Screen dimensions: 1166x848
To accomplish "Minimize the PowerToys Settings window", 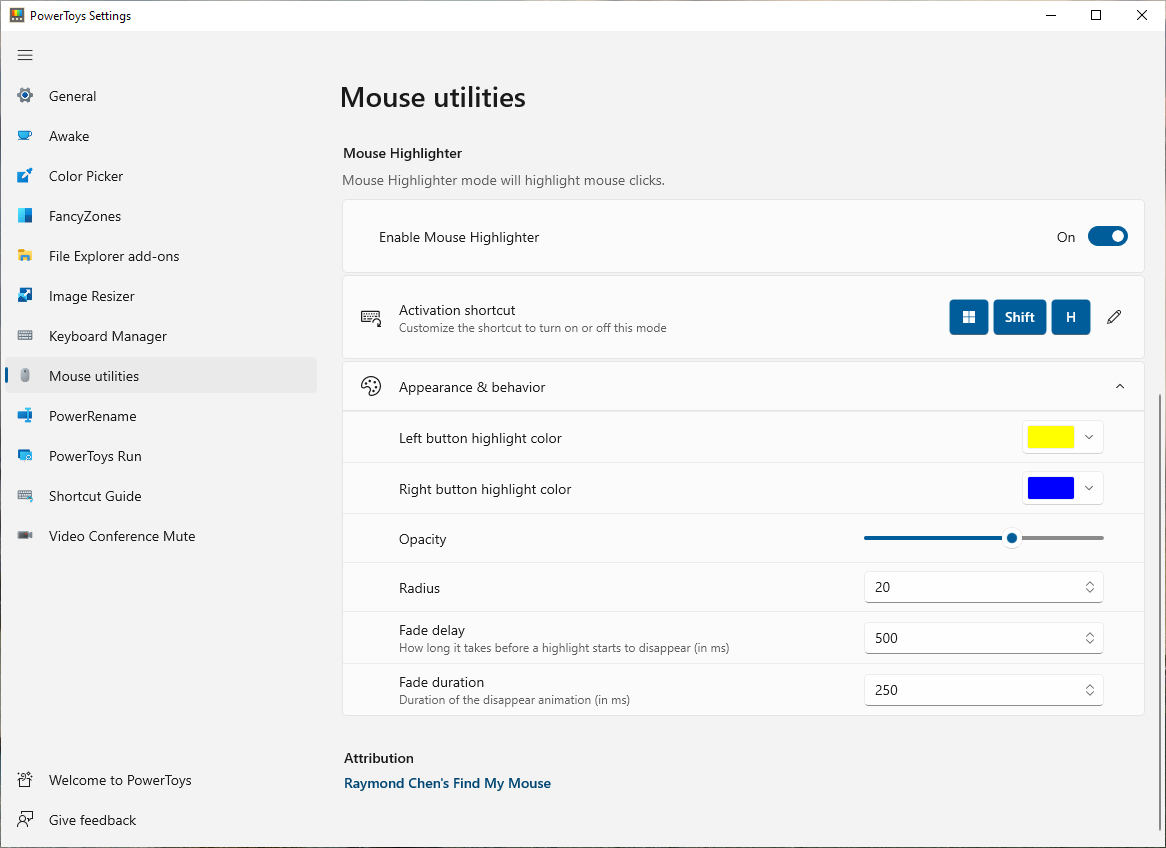I will (x=1051, y=15).
